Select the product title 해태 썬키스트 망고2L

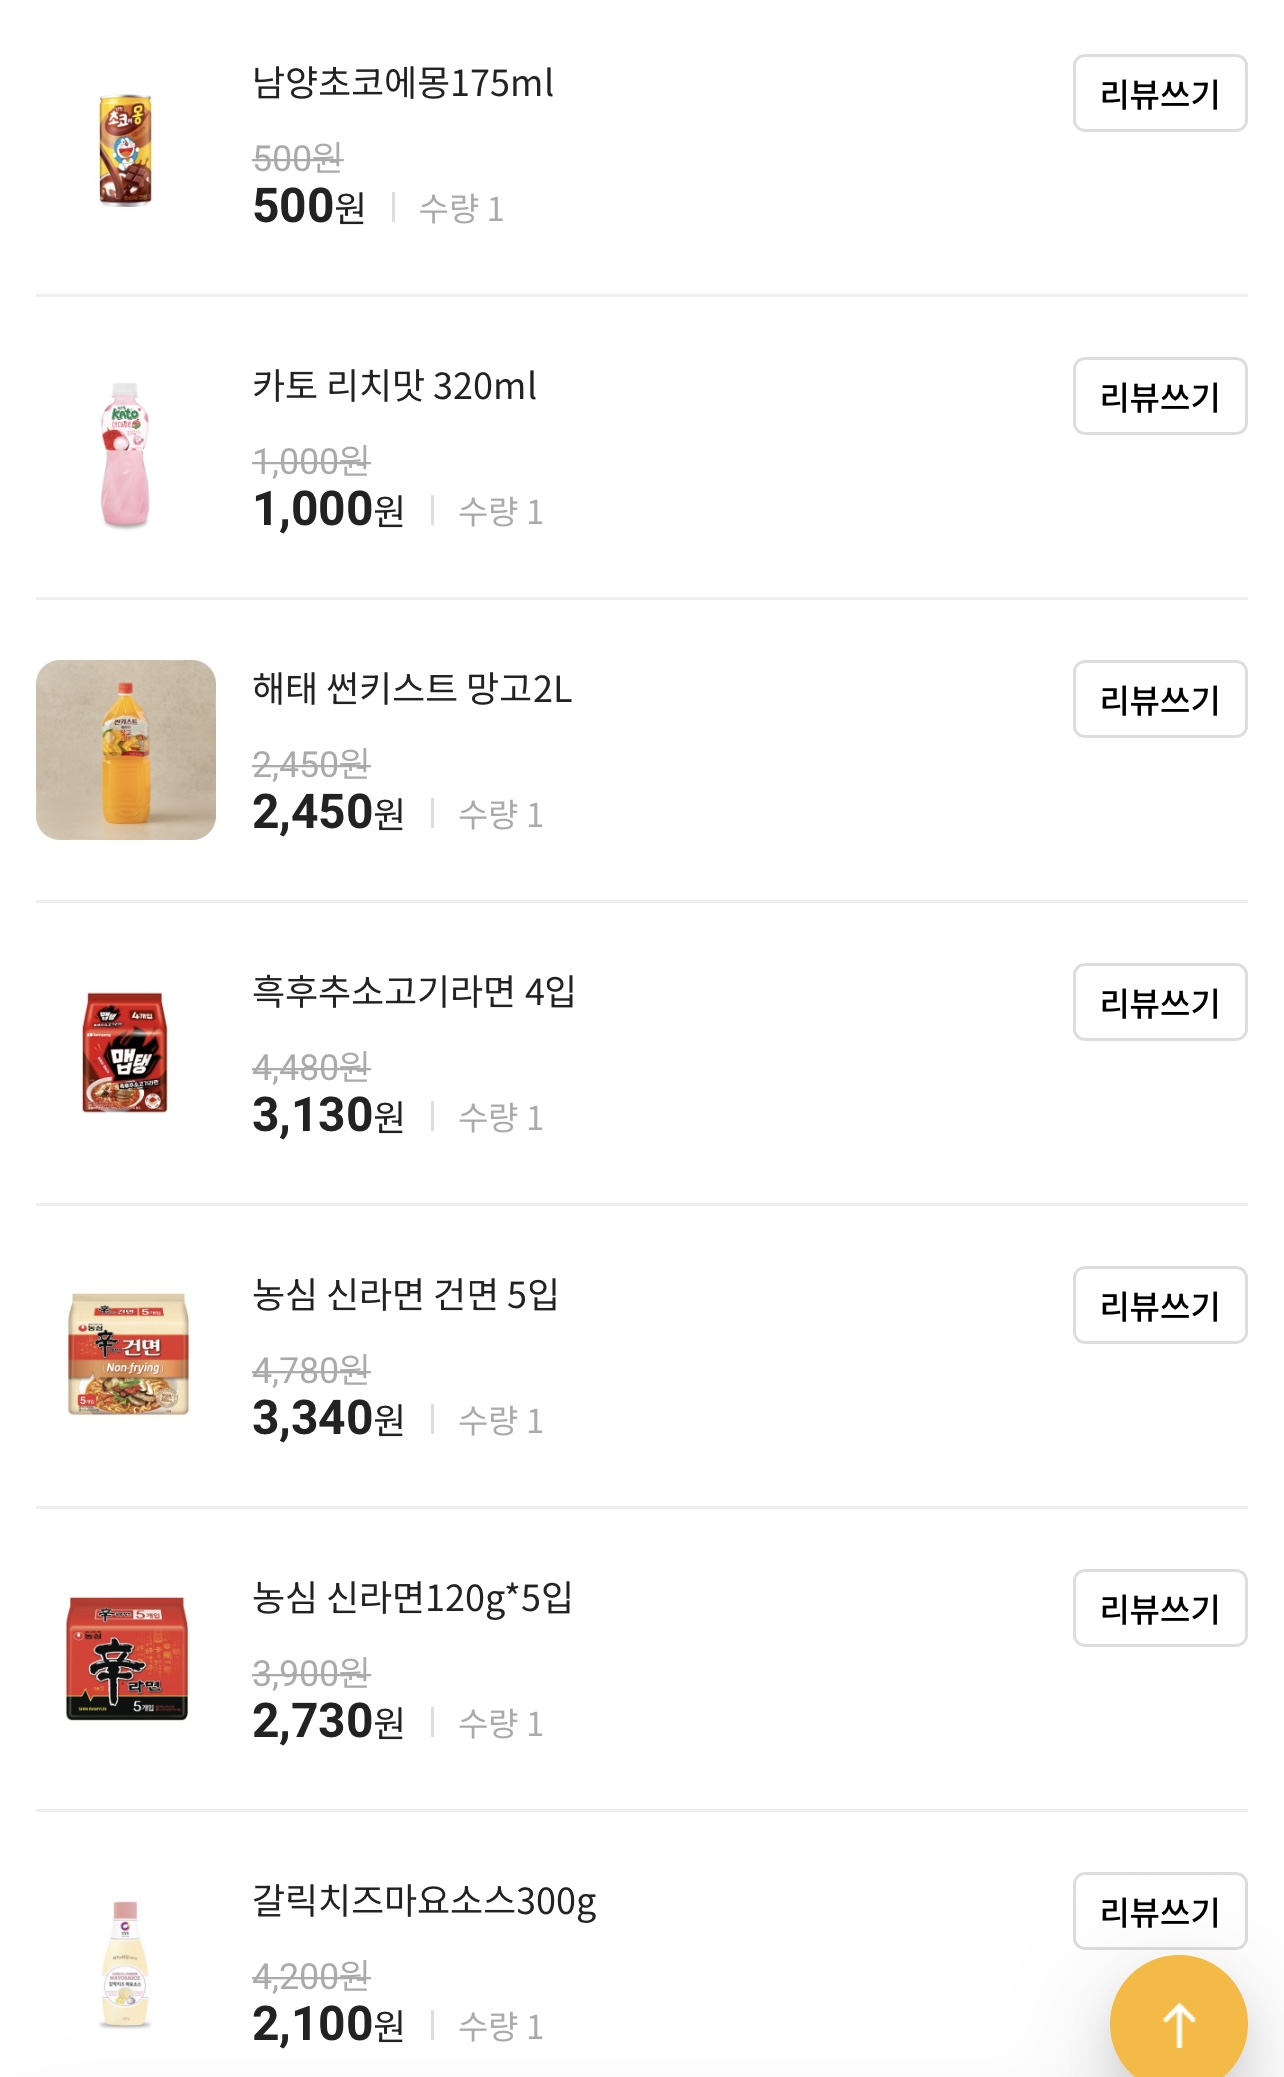[x=412, y=689]
